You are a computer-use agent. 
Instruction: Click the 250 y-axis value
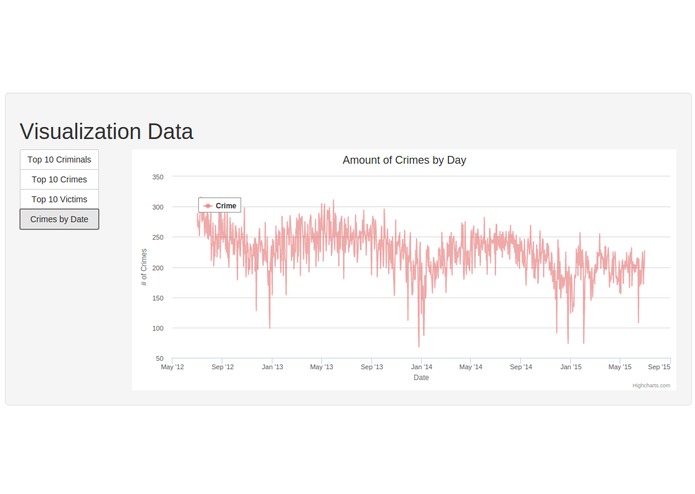[158, 237]
